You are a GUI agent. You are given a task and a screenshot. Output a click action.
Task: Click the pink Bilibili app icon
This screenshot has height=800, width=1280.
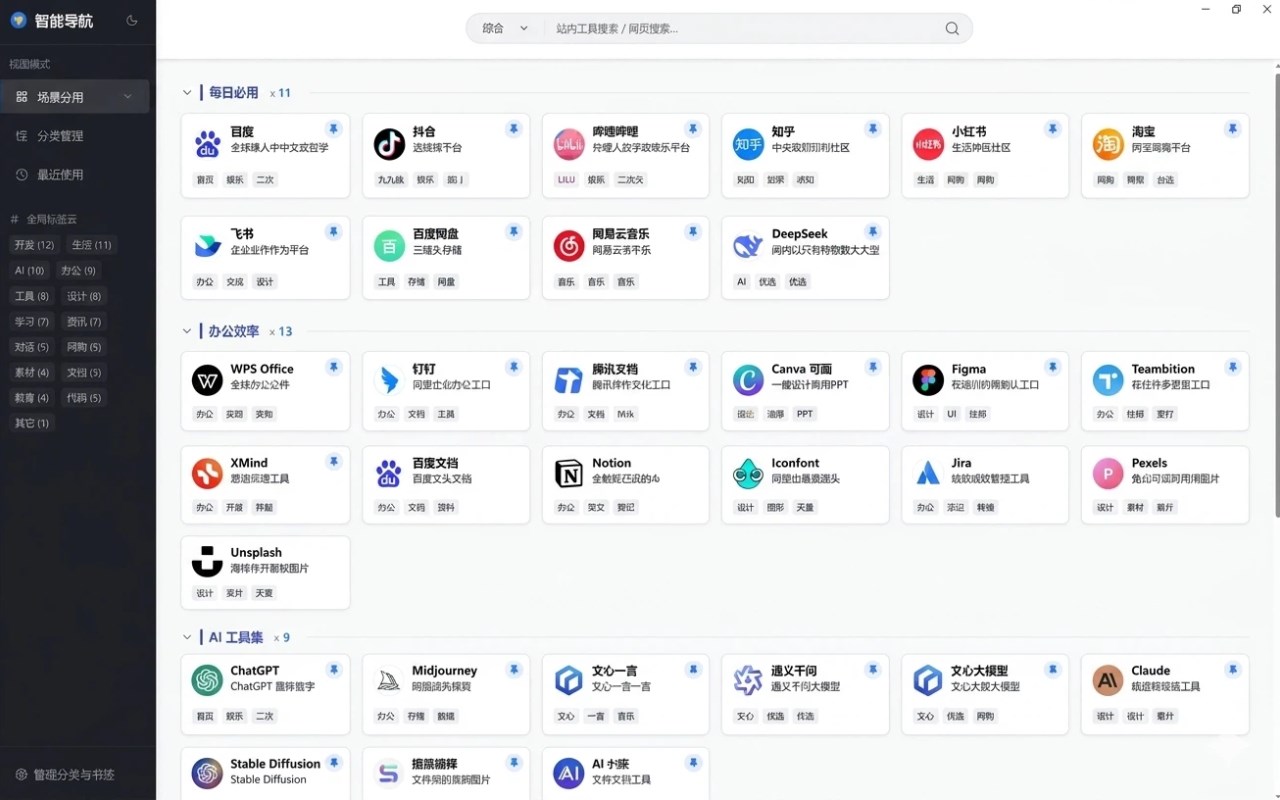point(569,144)
